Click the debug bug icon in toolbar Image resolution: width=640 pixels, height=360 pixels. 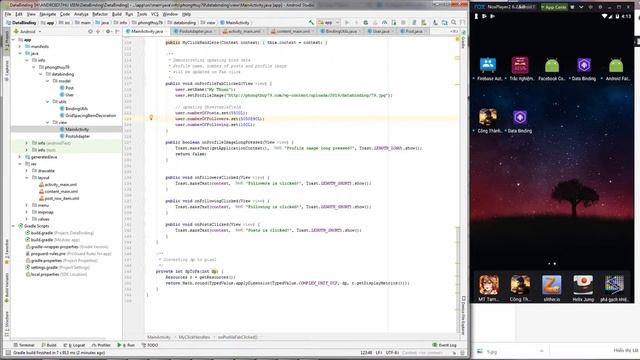[366, 22]
